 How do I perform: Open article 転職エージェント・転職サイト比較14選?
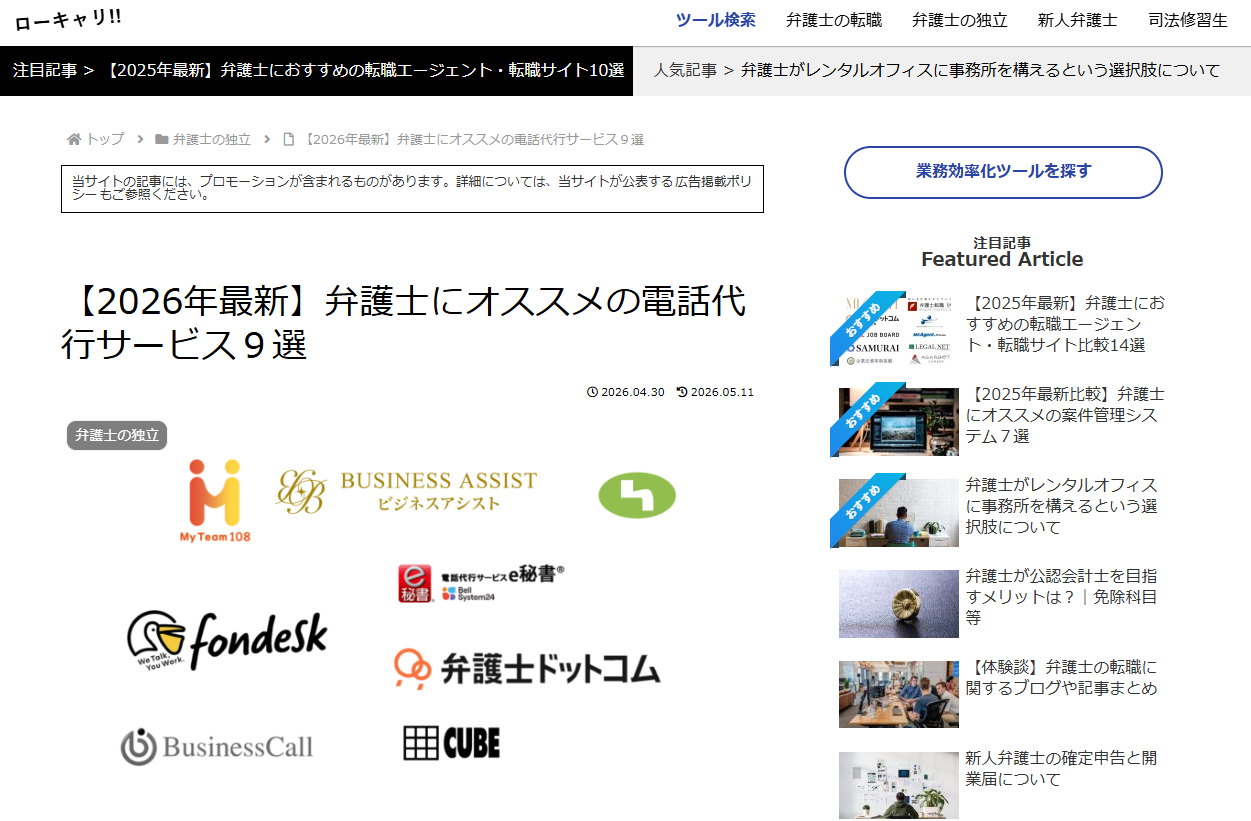[x=1065, y=324]
